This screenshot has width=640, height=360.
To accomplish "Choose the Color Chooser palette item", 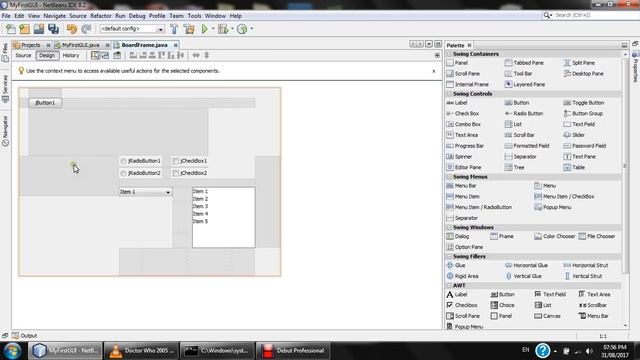I will pyautogui.click(x=555, y=236).
